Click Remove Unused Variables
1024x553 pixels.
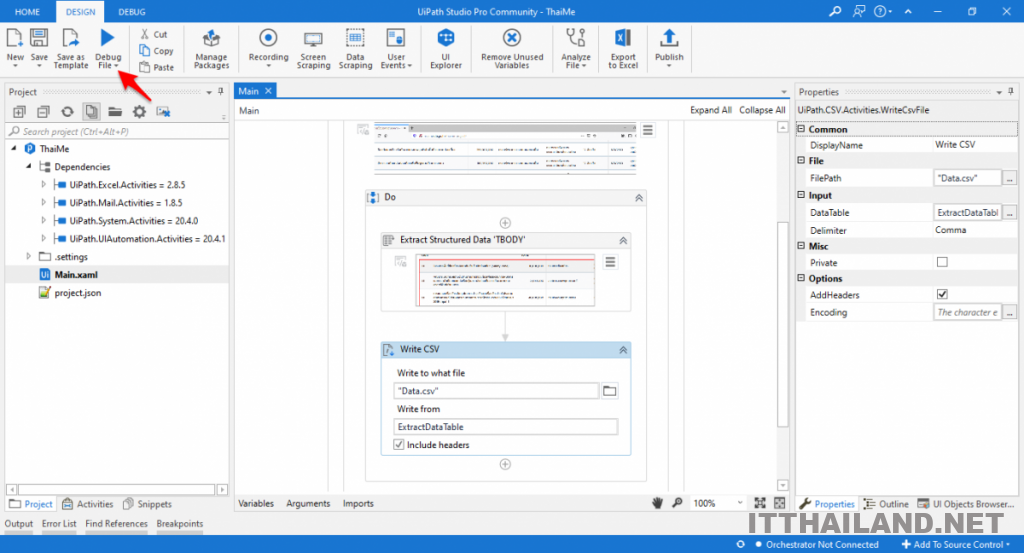[512, 48]
